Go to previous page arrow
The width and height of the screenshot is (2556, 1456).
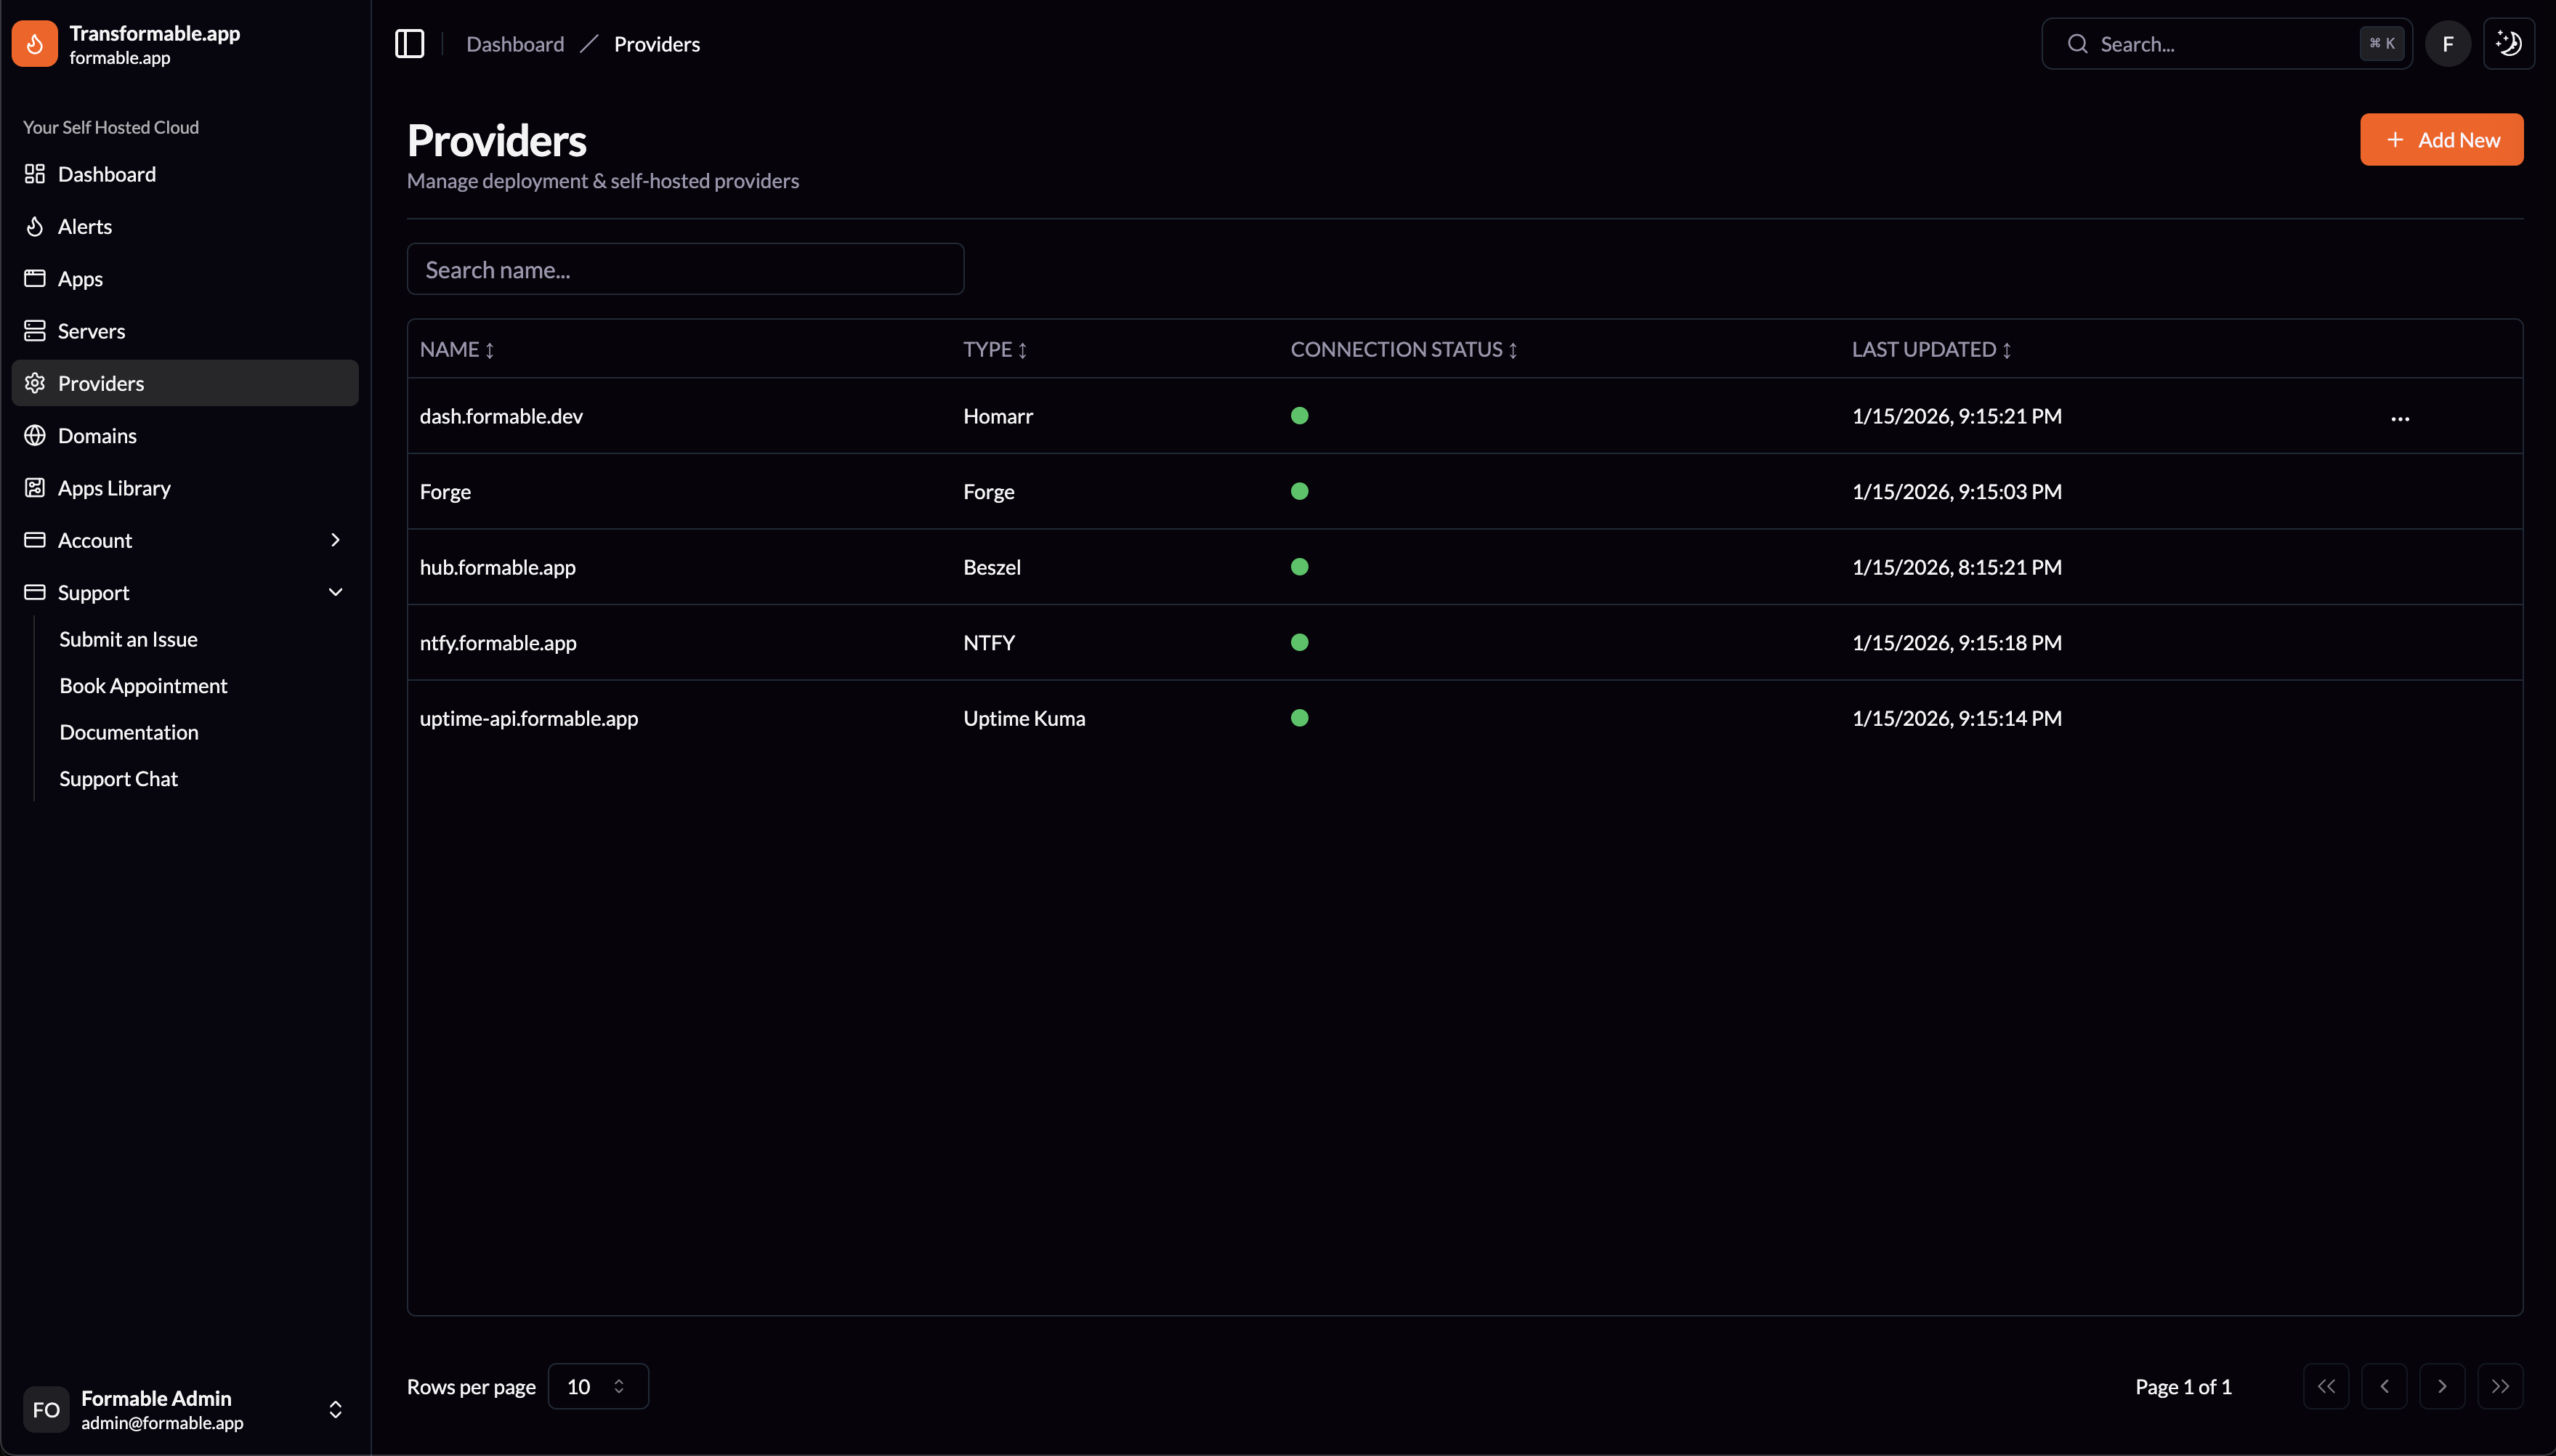[x=2384, y=1386]
